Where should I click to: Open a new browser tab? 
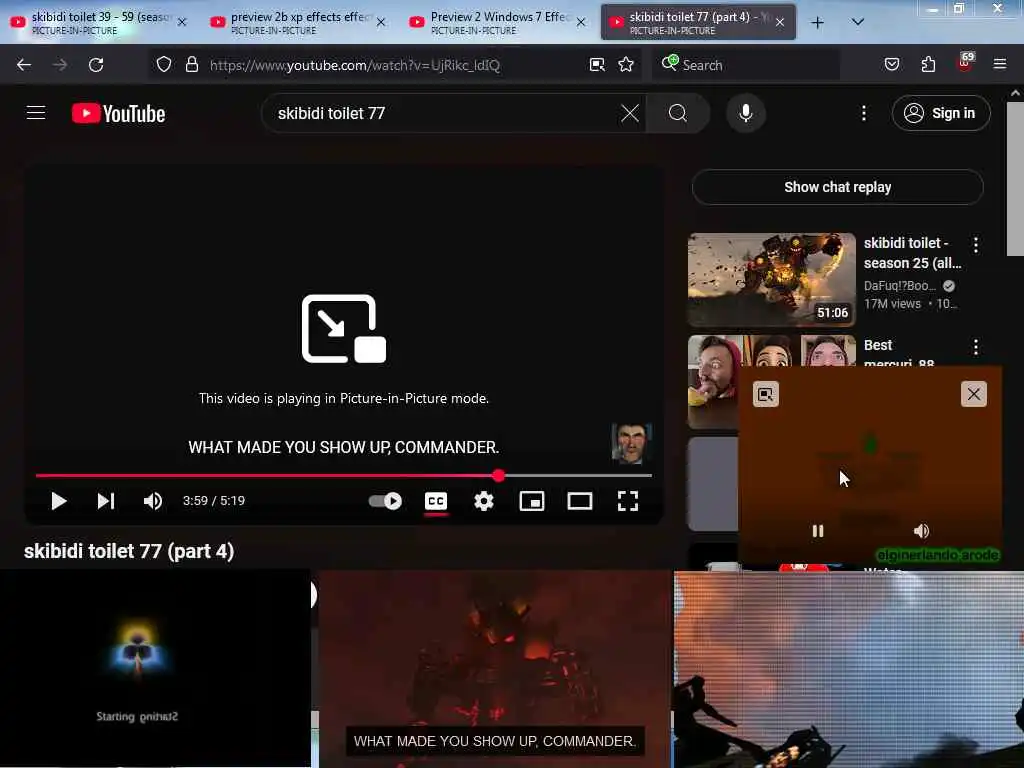(x=818, y=22)
